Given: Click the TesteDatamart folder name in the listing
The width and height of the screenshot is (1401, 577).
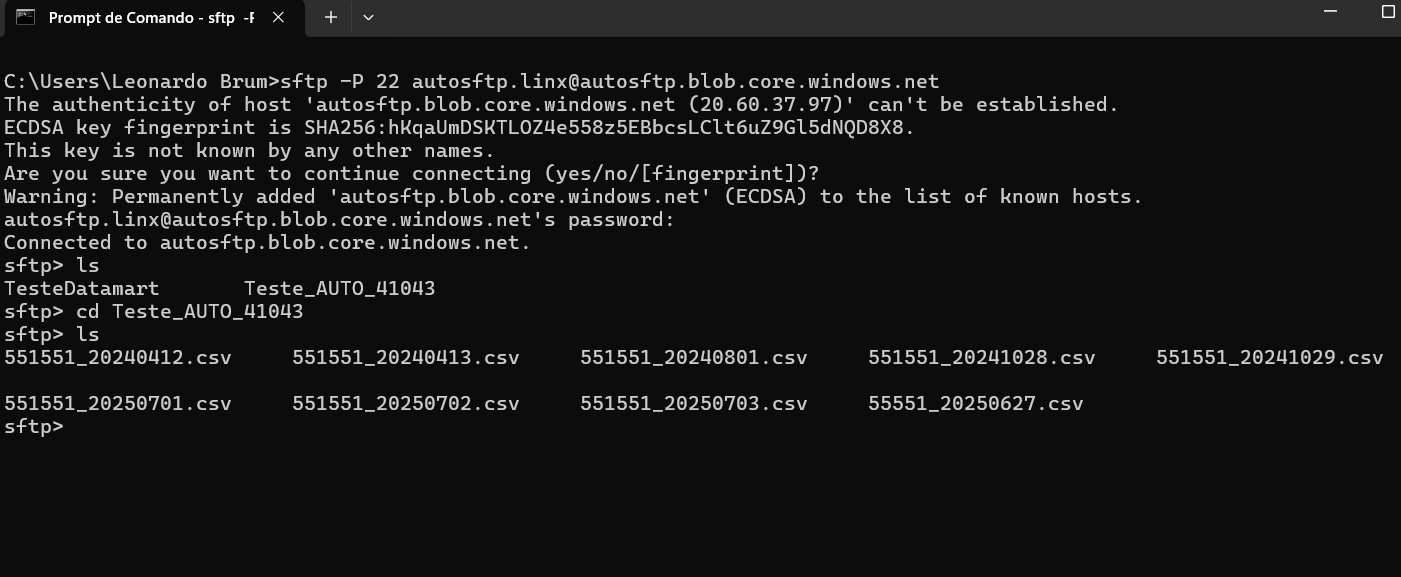Looking at the screenshot, I should (82, 289).
